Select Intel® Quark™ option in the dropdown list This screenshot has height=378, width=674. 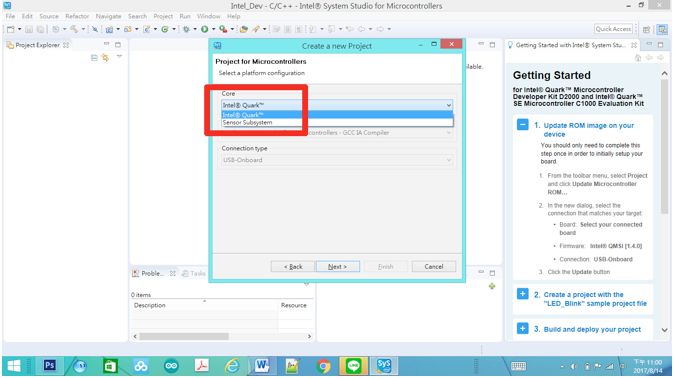coord(337,115)
